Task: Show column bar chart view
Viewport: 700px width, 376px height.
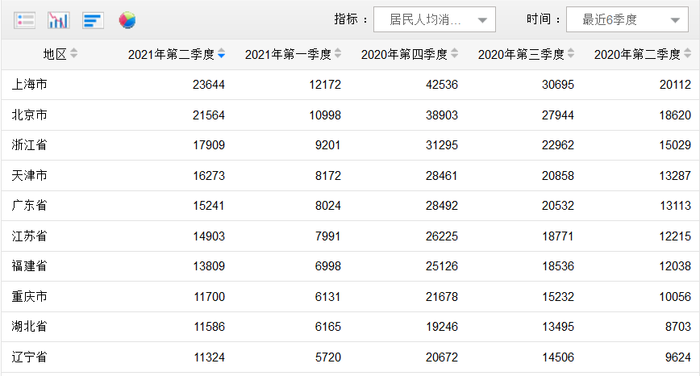Action: [x=58, y=20]
